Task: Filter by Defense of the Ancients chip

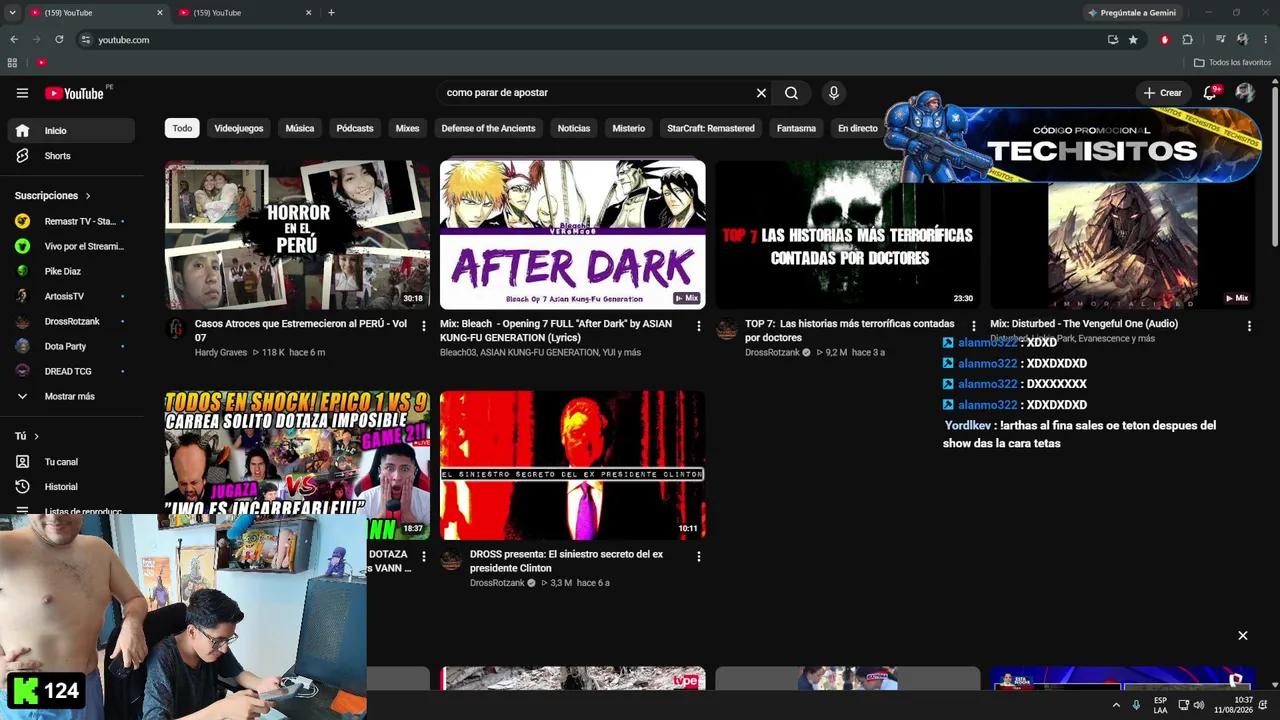Action: (x=488, y=128)
